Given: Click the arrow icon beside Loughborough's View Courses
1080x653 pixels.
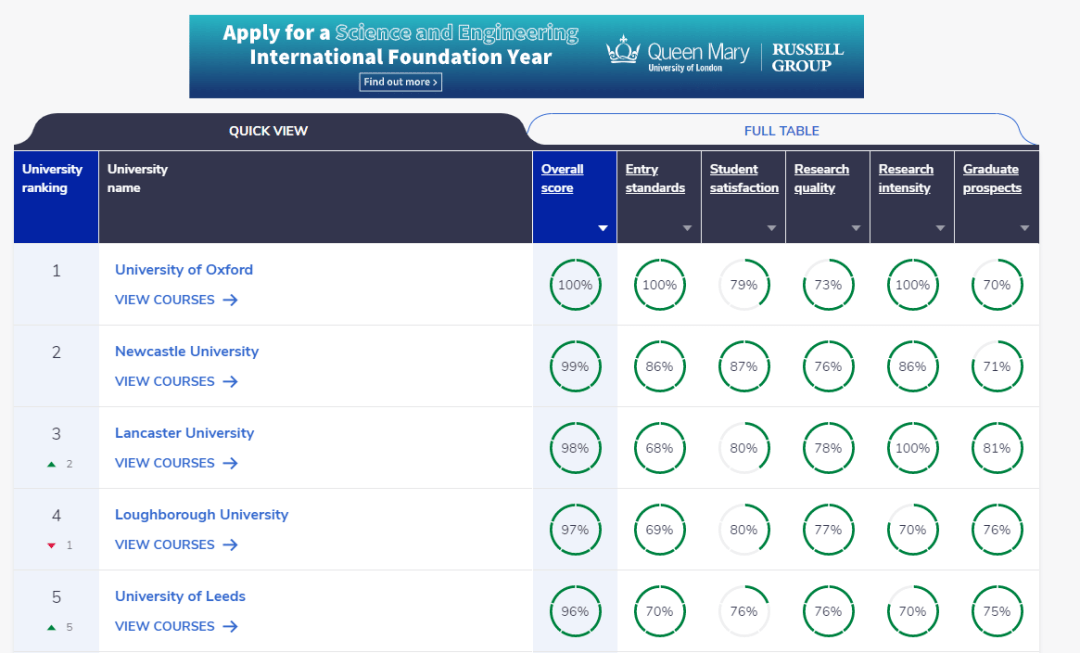Looking at the screenshot, I should pyautogui.click(x=230, y=545).
